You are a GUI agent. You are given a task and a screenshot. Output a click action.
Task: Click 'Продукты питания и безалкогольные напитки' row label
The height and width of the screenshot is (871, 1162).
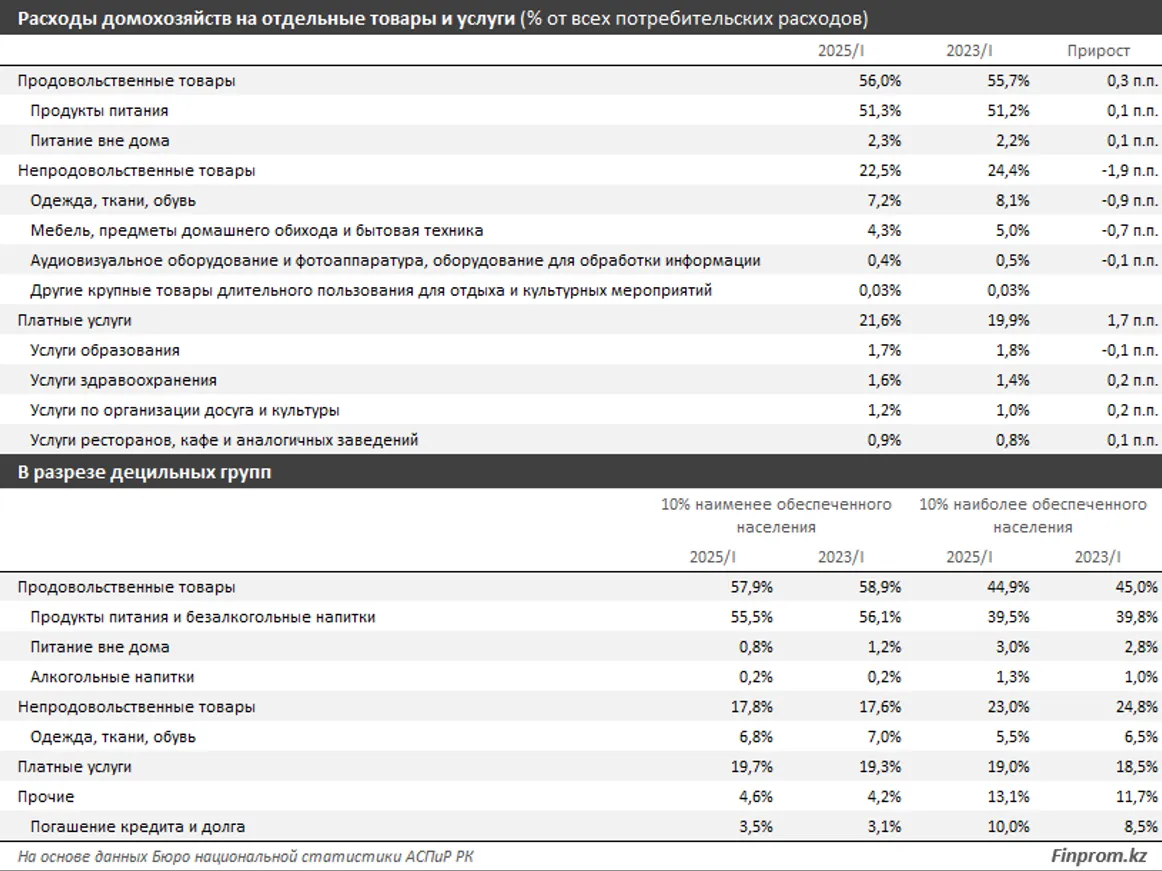tap(203, 618)
